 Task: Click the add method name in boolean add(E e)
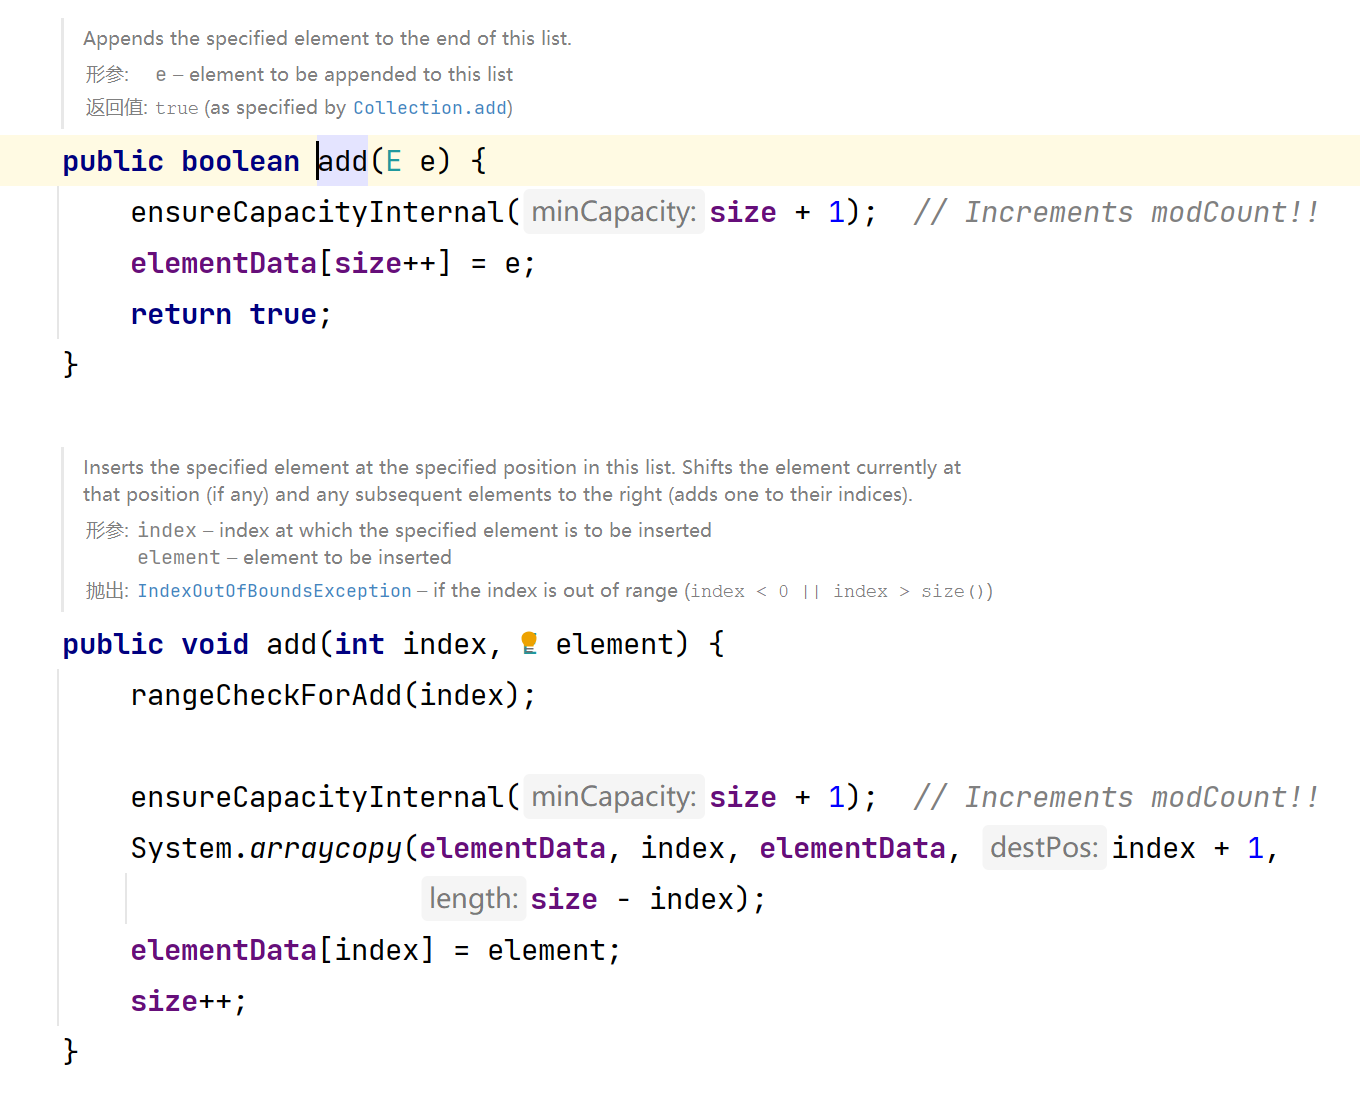pyautogui.click(x=343, y=161)
